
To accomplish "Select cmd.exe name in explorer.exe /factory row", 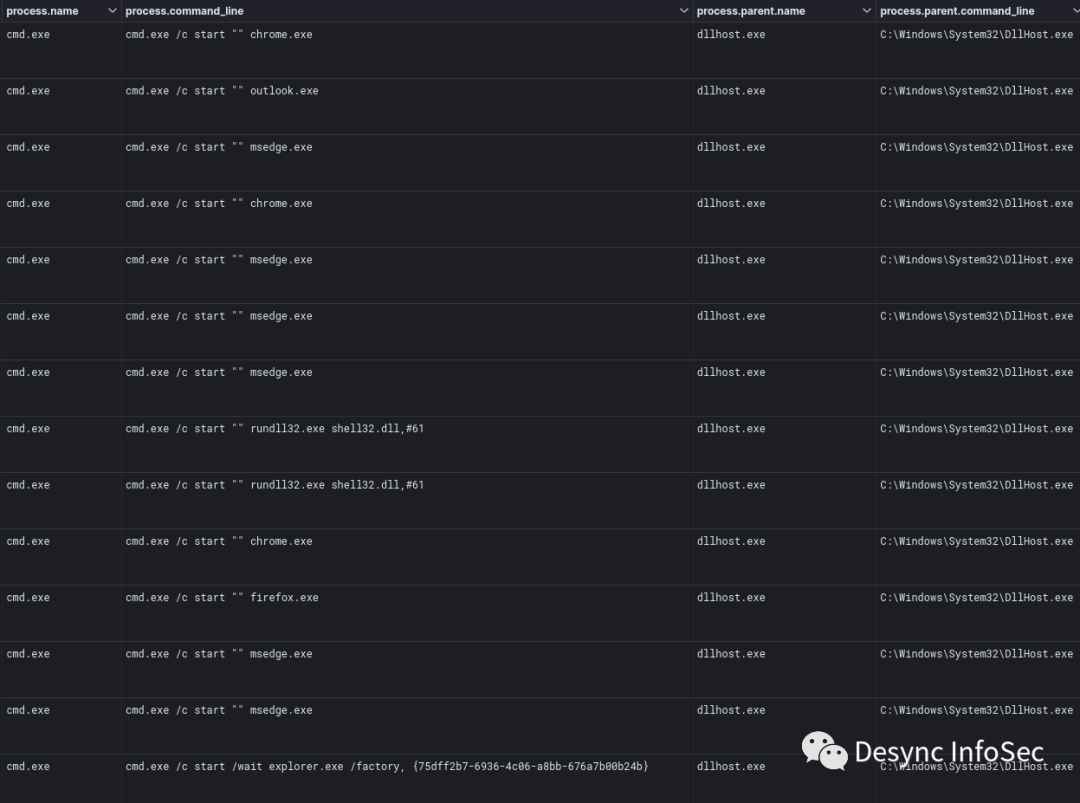I will [x=28, y=766].
